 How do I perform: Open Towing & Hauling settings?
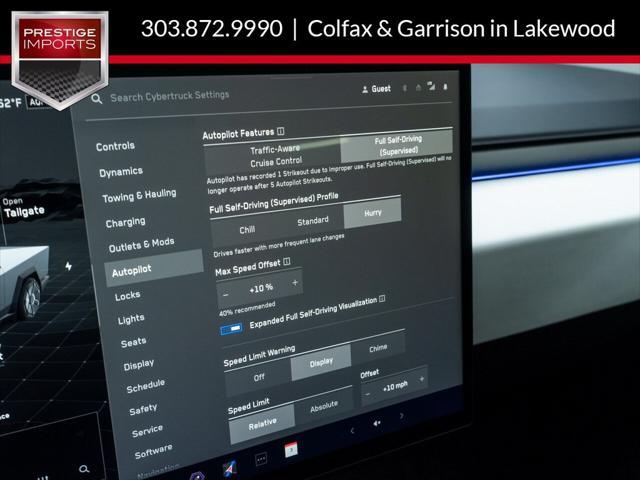[139, 196]
